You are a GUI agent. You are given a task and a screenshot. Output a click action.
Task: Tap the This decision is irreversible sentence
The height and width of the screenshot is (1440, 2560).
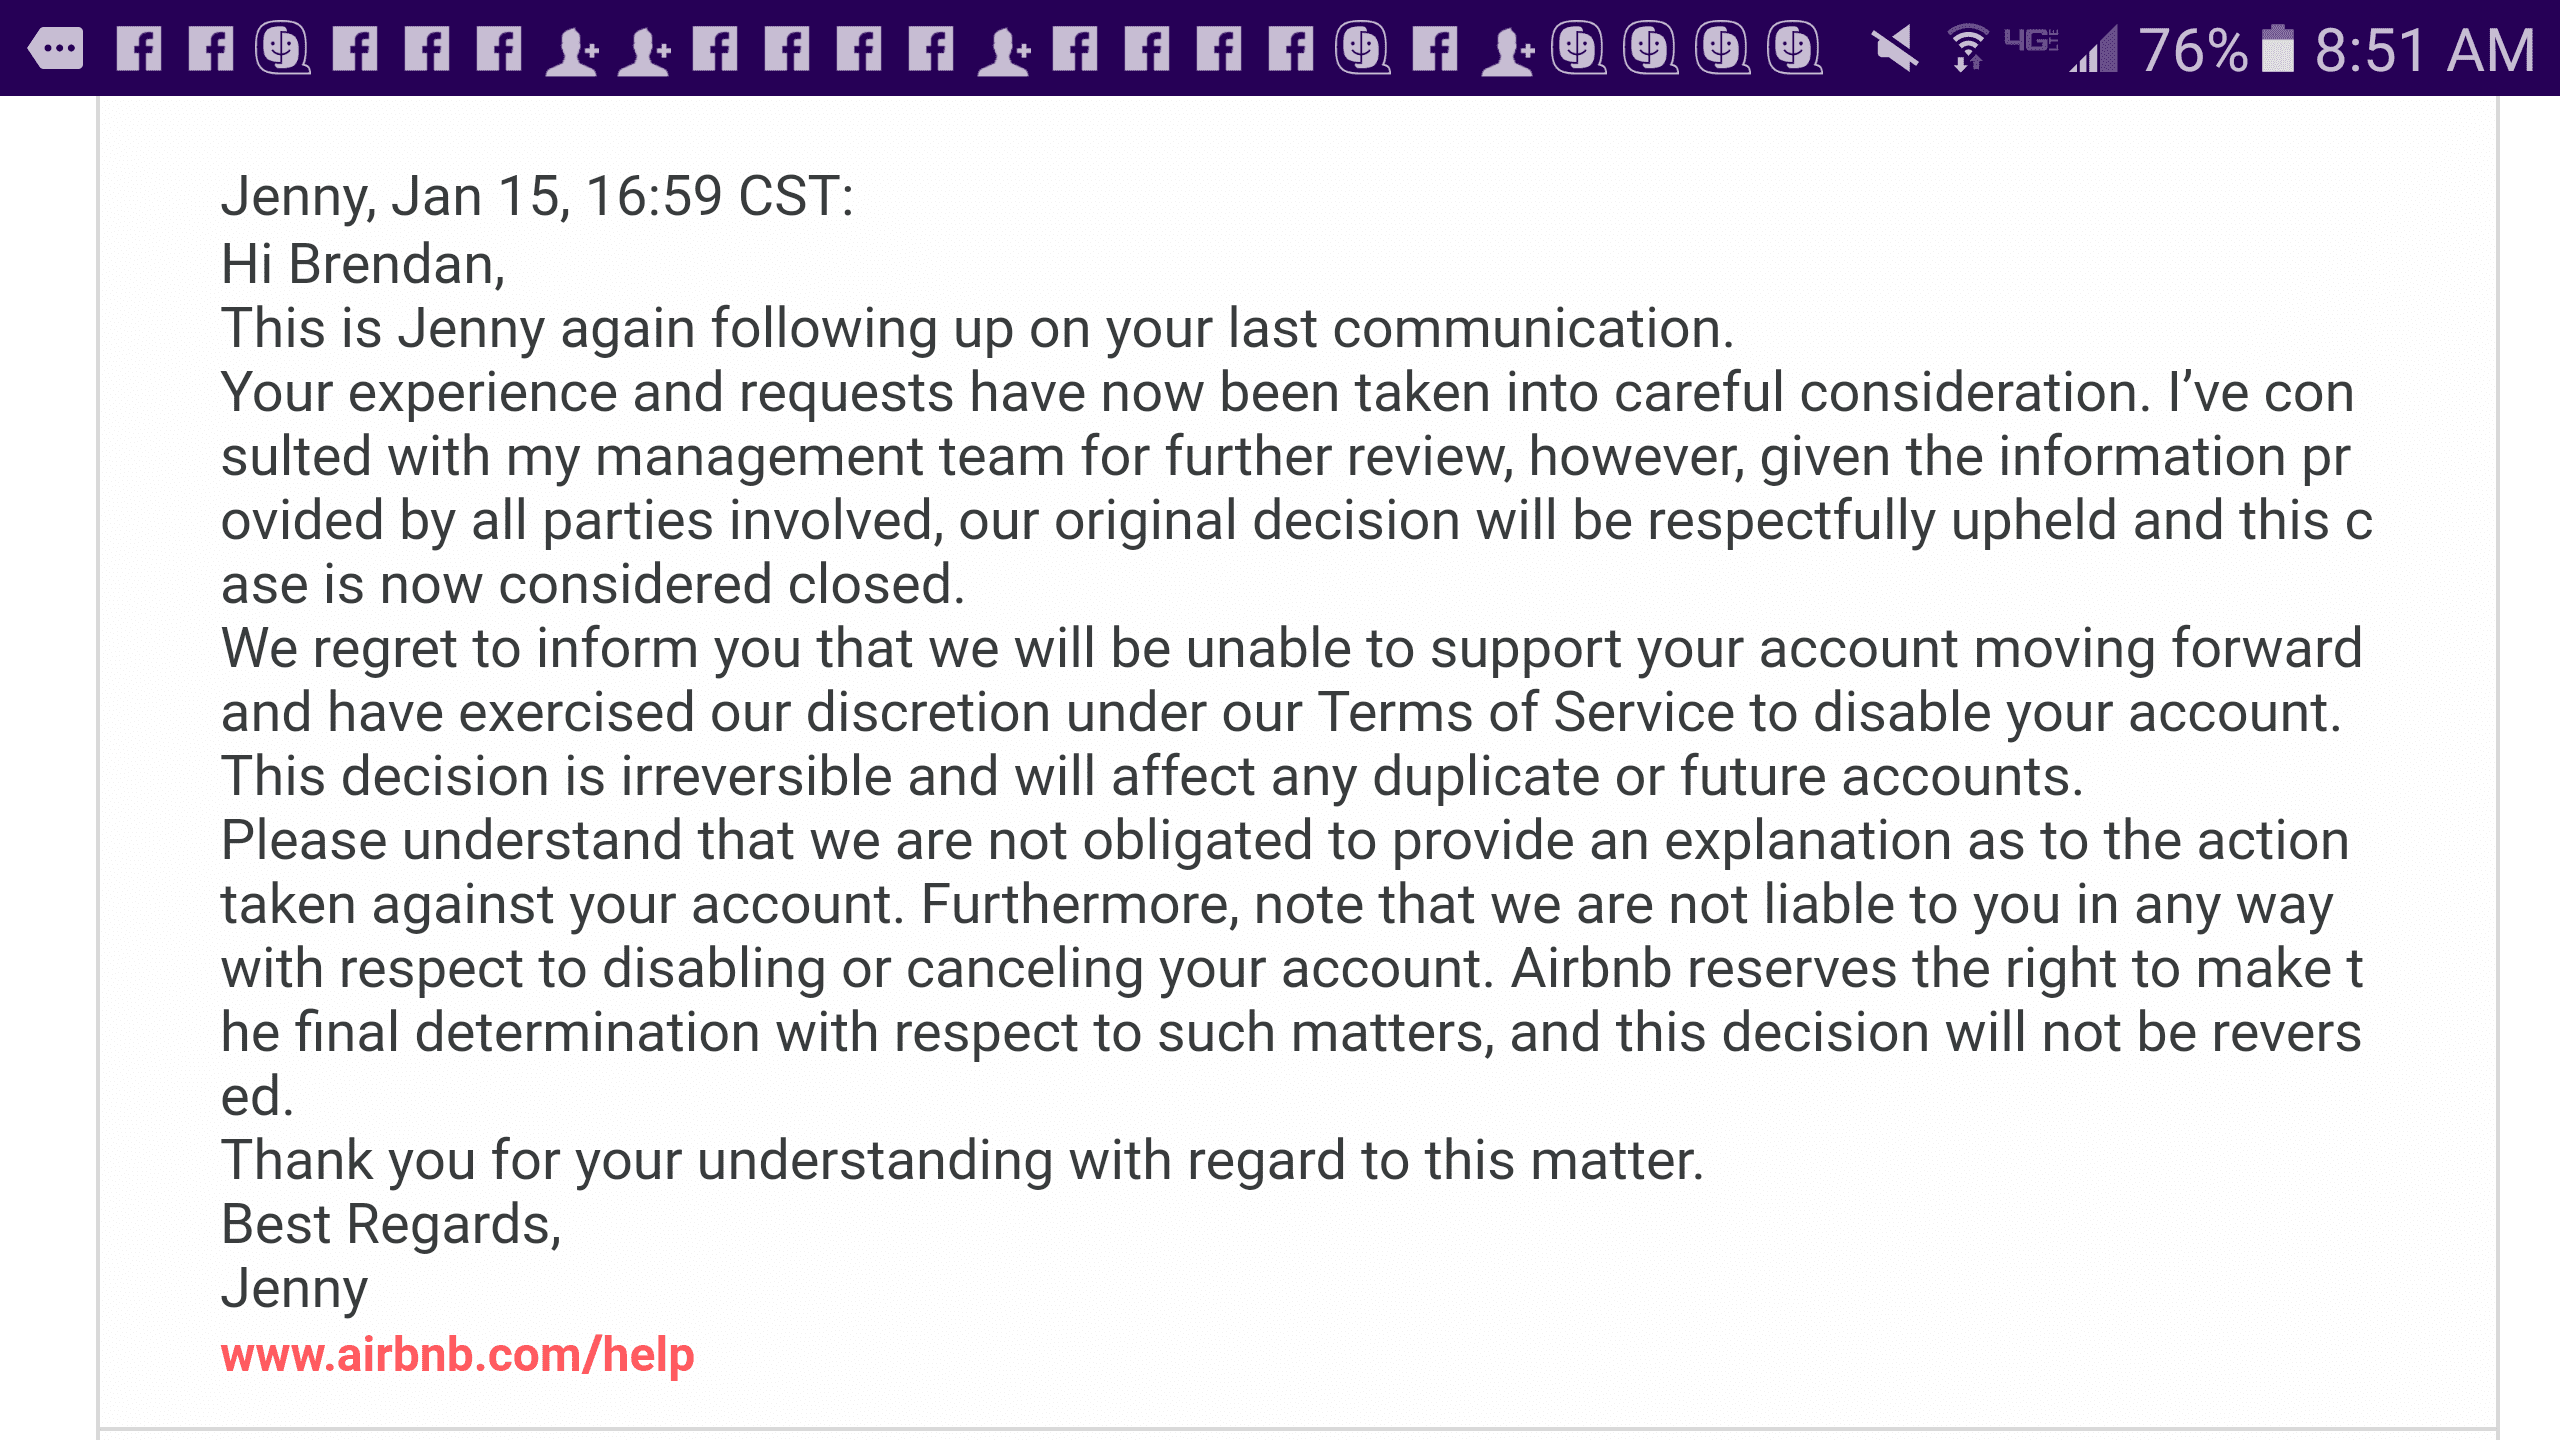point(1152,777)
